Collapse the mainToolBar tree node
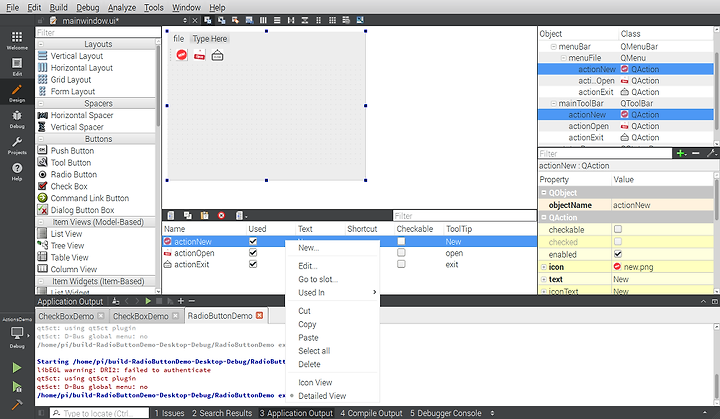Image resolution: width=720 pixels, height=419 pixels. click(x=554, y=103)
